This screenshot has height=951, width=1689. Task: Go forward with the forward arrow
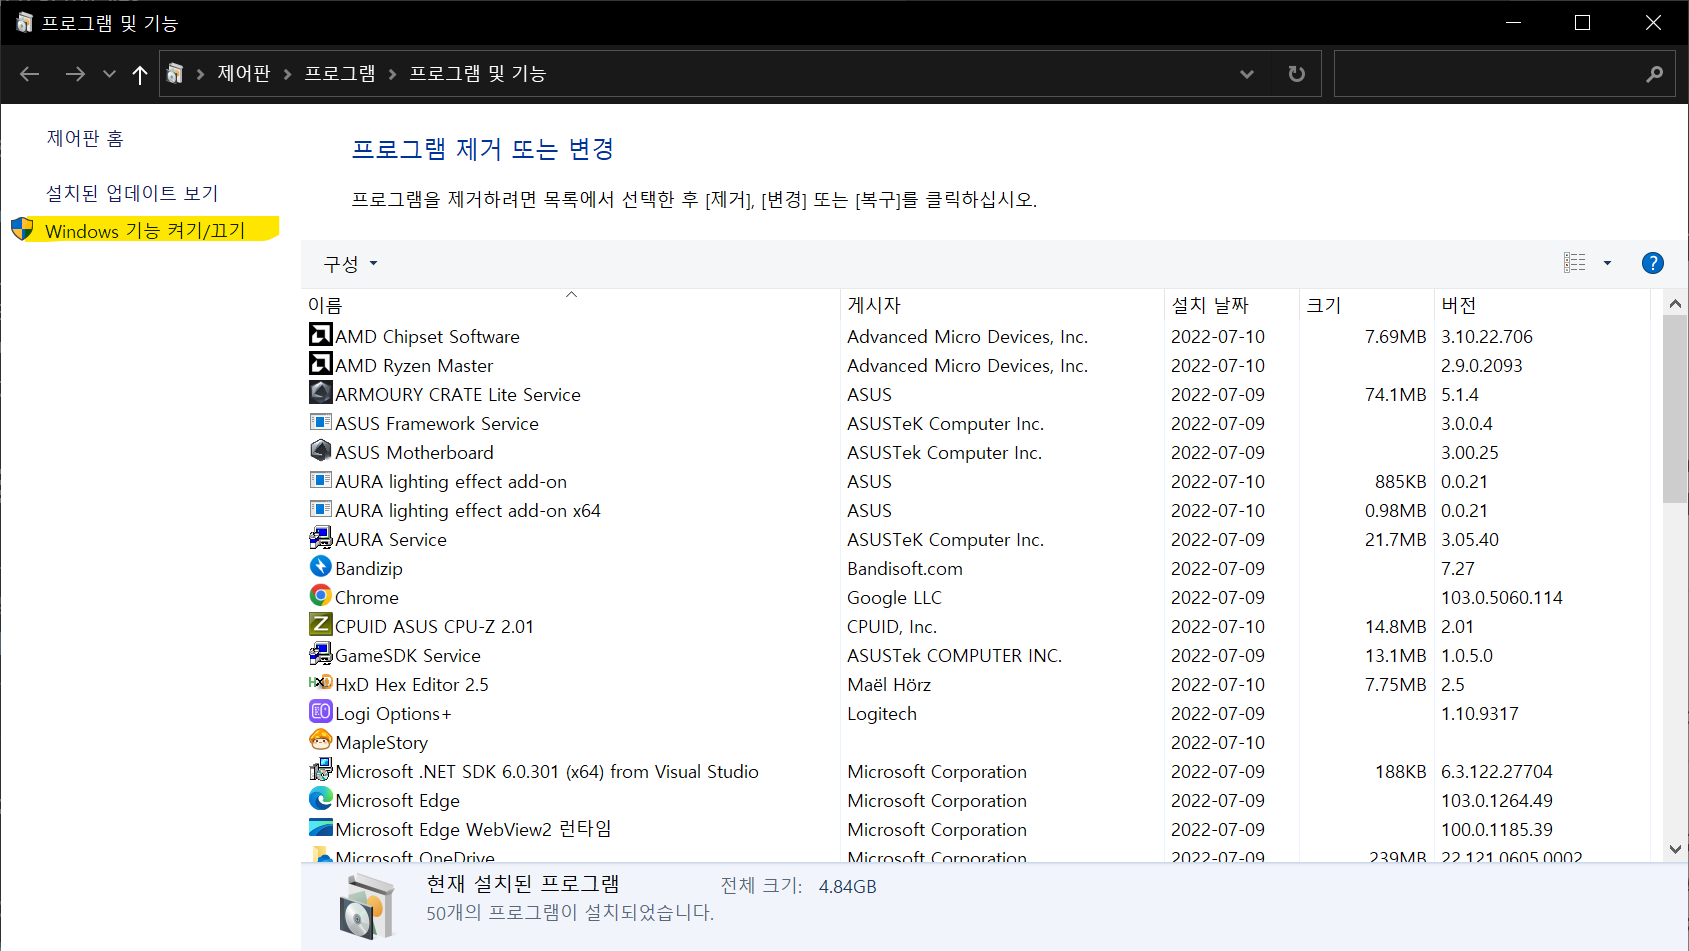75,74
